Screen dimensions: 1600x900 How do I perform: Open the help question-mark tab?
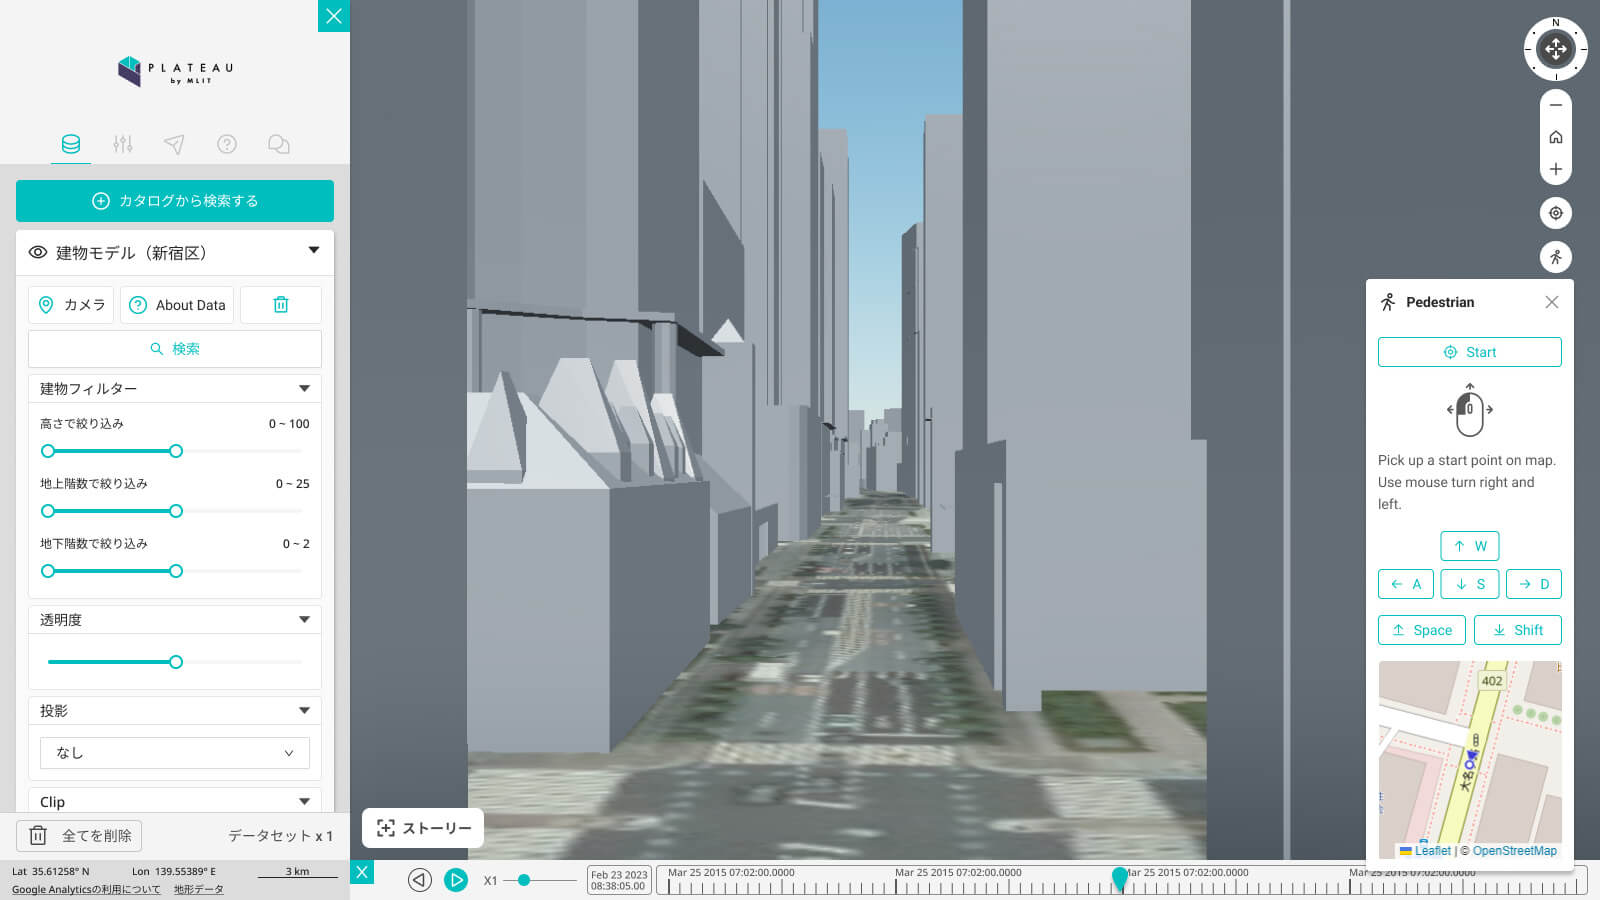(x=227, y=144)
